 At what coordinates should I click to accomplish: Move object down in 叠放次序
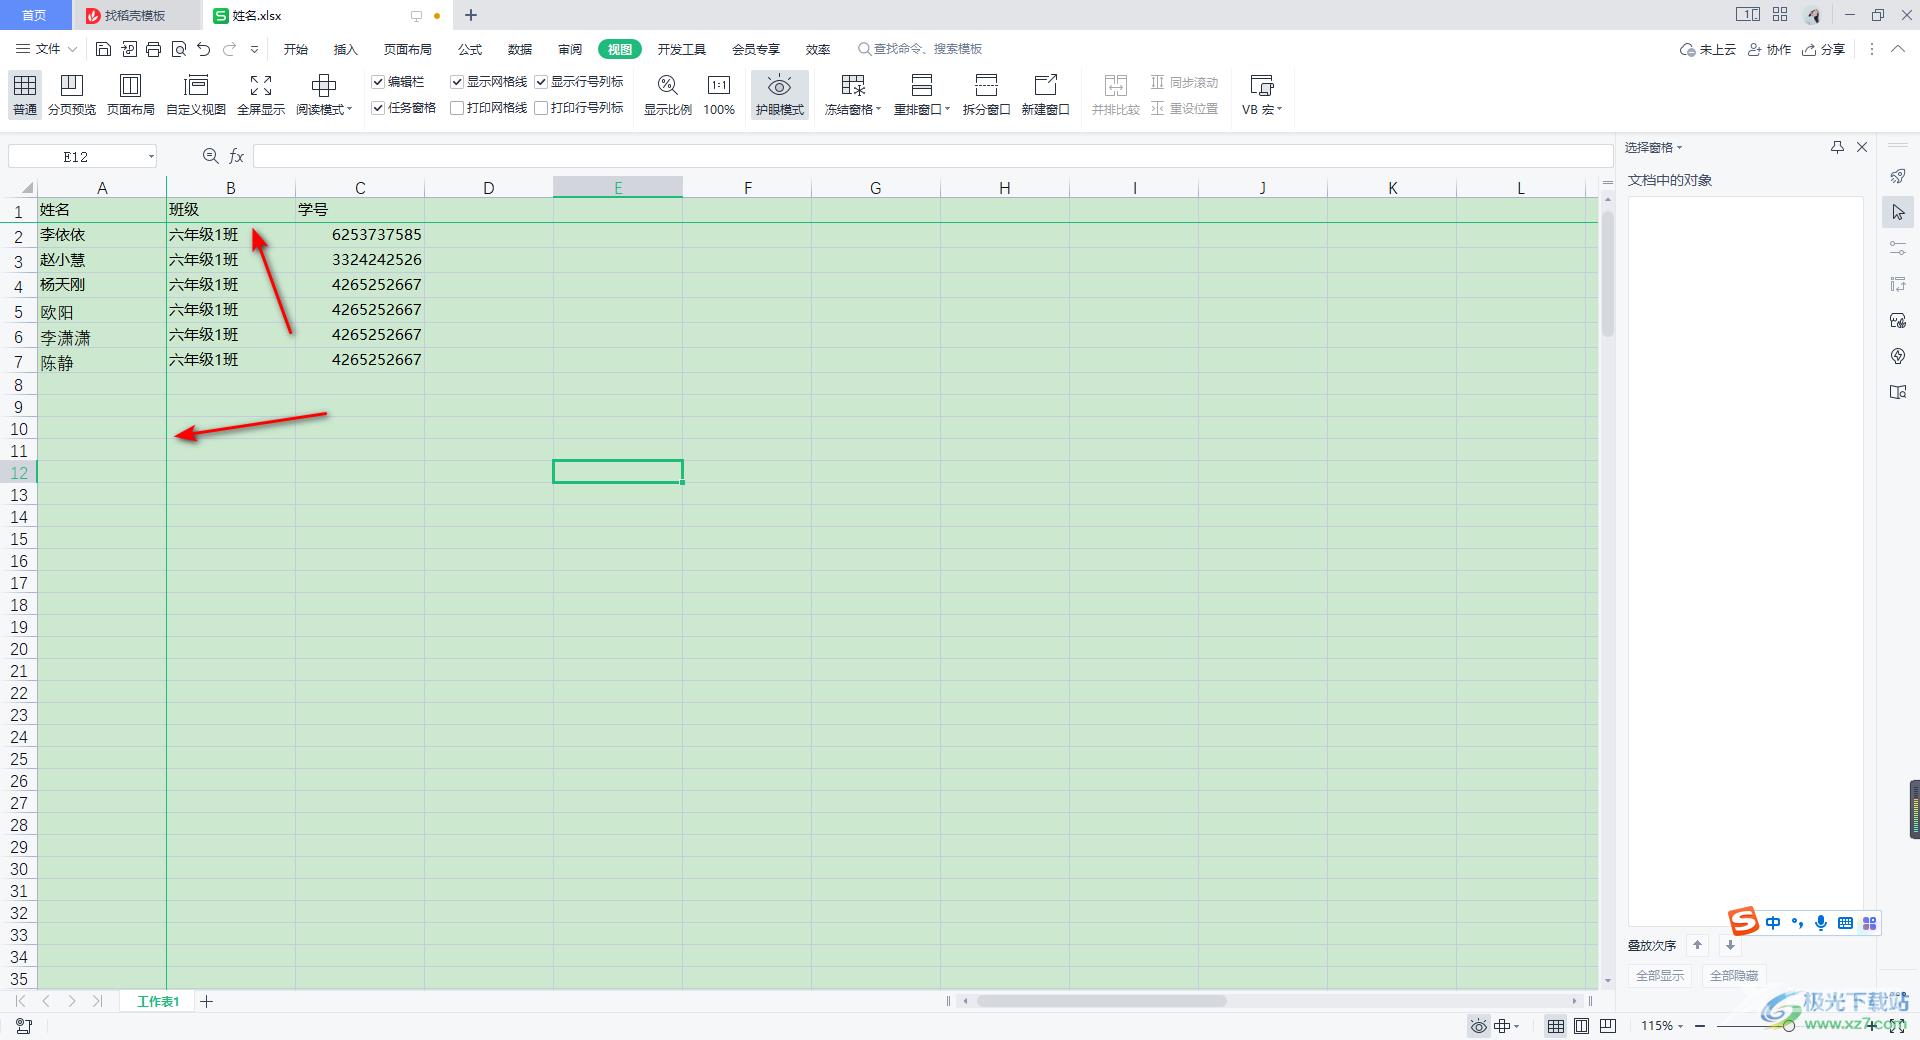1730,945
